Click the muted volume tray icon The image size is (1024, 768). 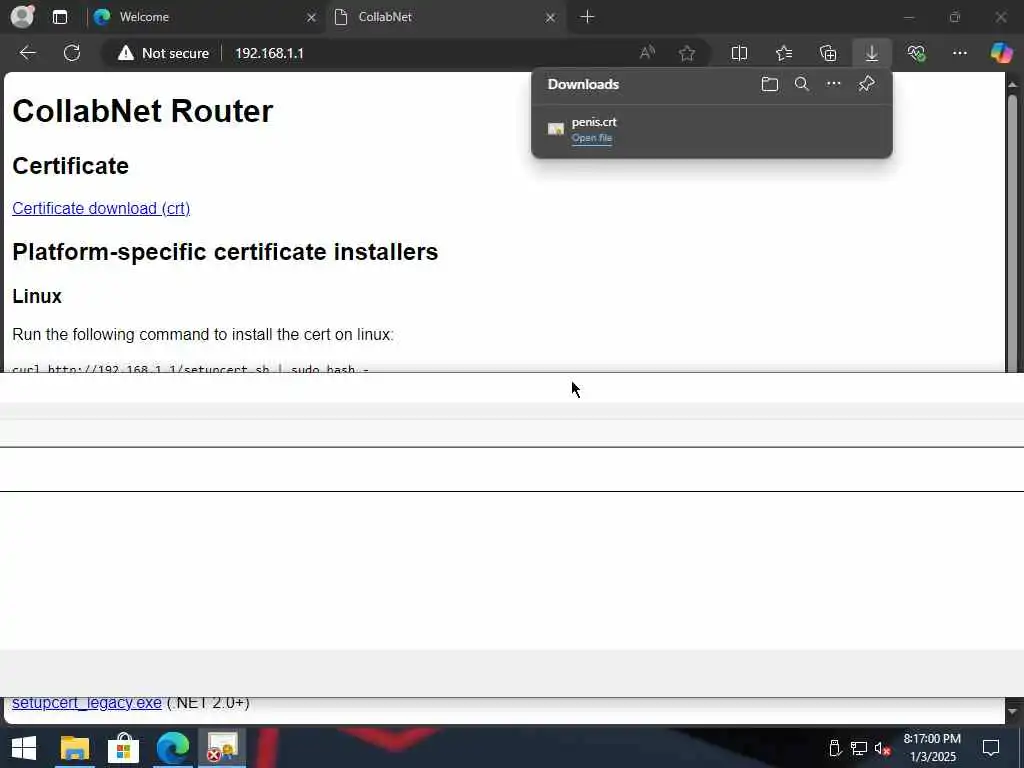[x=882, y=748]
